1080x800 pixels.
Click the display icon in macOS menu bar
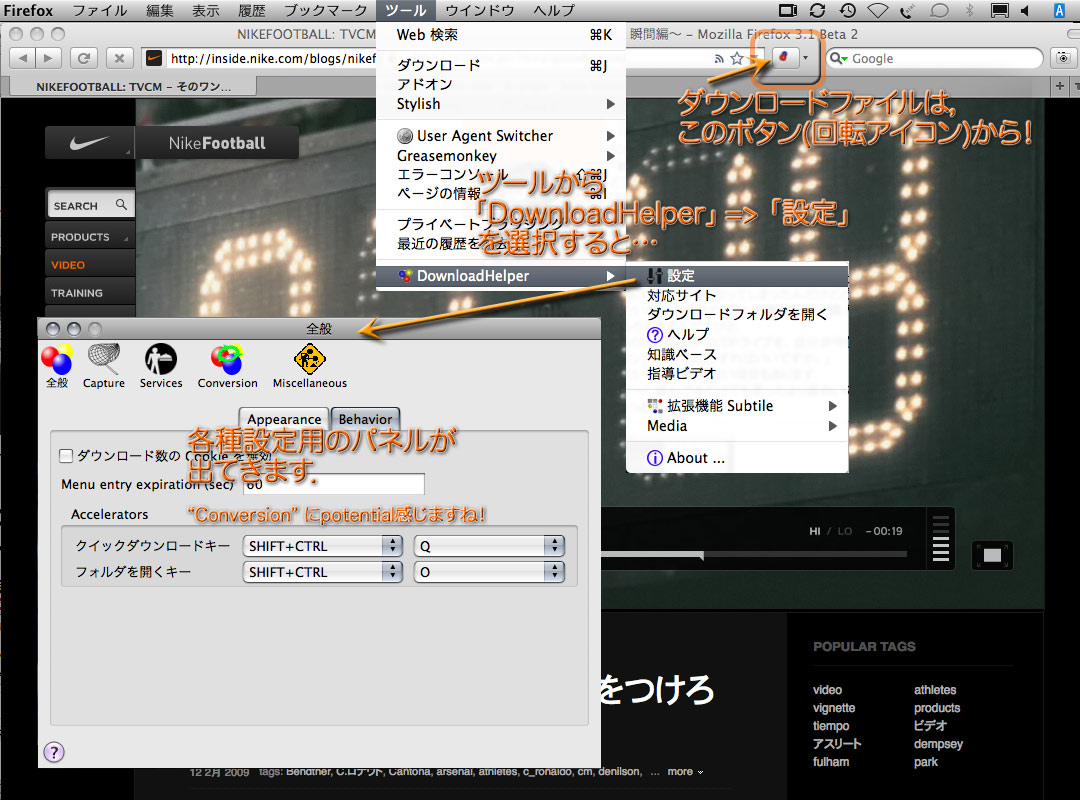click(999, 10)
